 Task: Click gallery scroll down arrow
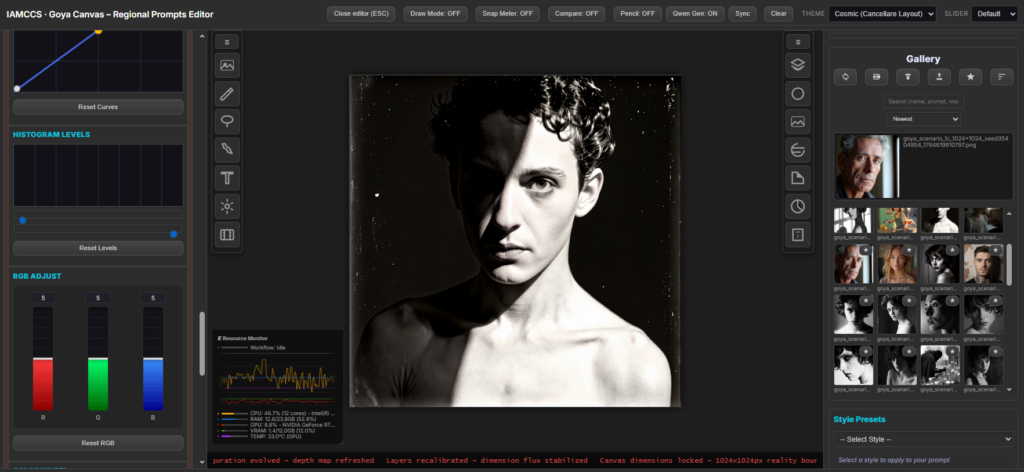point(1010,390)
